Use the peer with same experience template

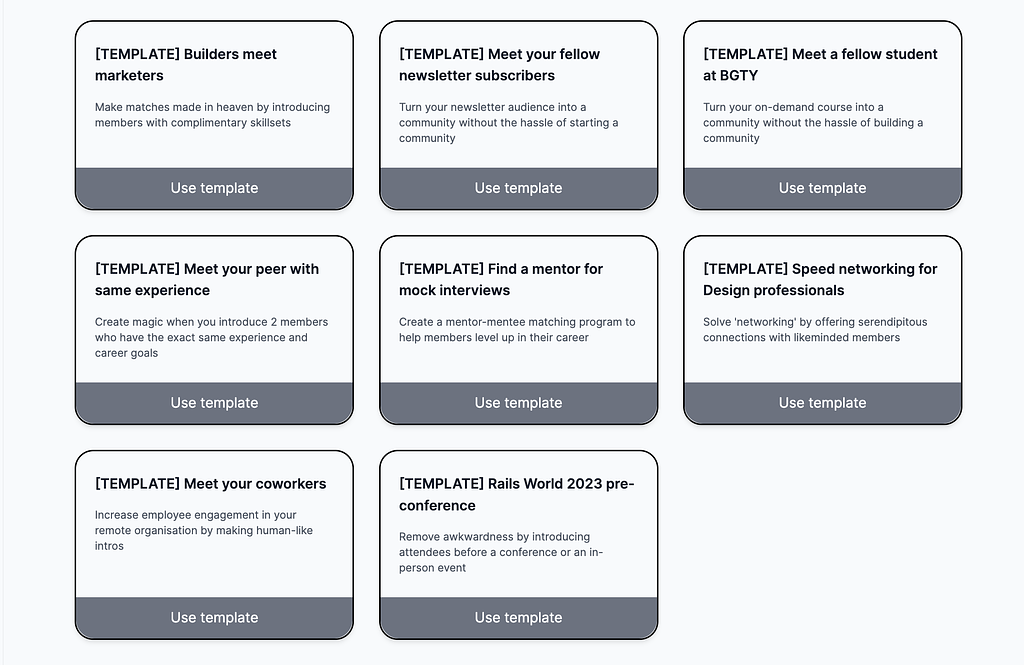pos(214,403)
